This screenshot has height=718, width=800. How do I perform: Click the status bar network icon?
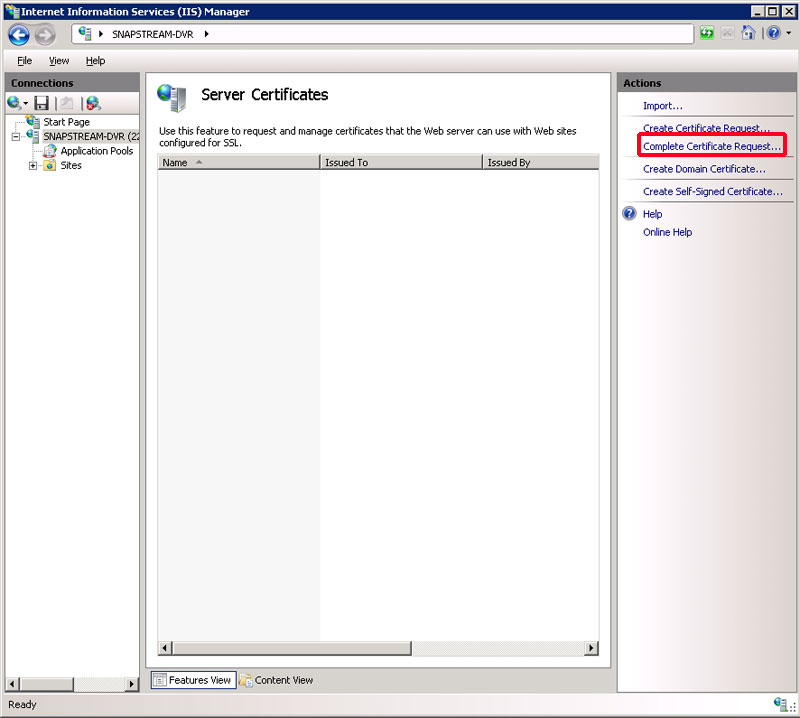click(x=780, y=704)
